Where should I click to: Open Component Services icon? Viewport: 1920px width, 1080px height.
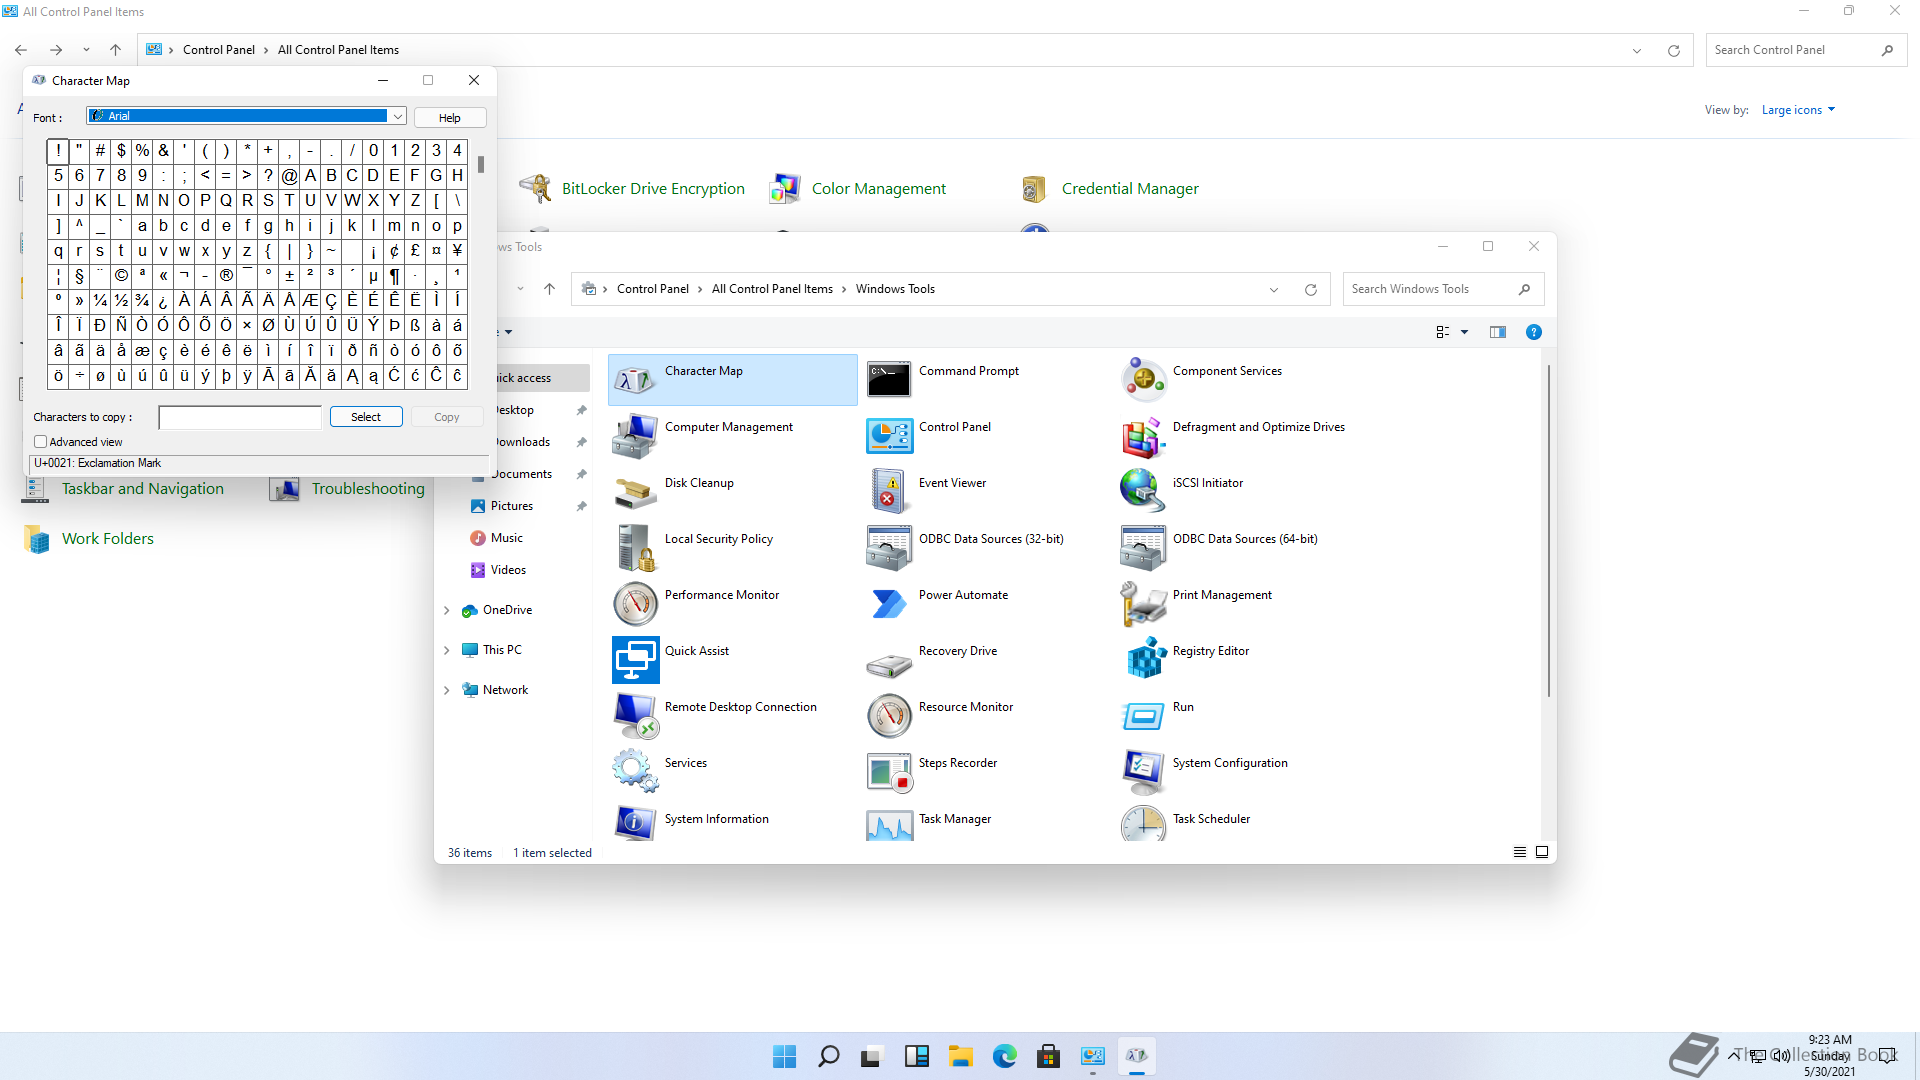click(1143, 380)
